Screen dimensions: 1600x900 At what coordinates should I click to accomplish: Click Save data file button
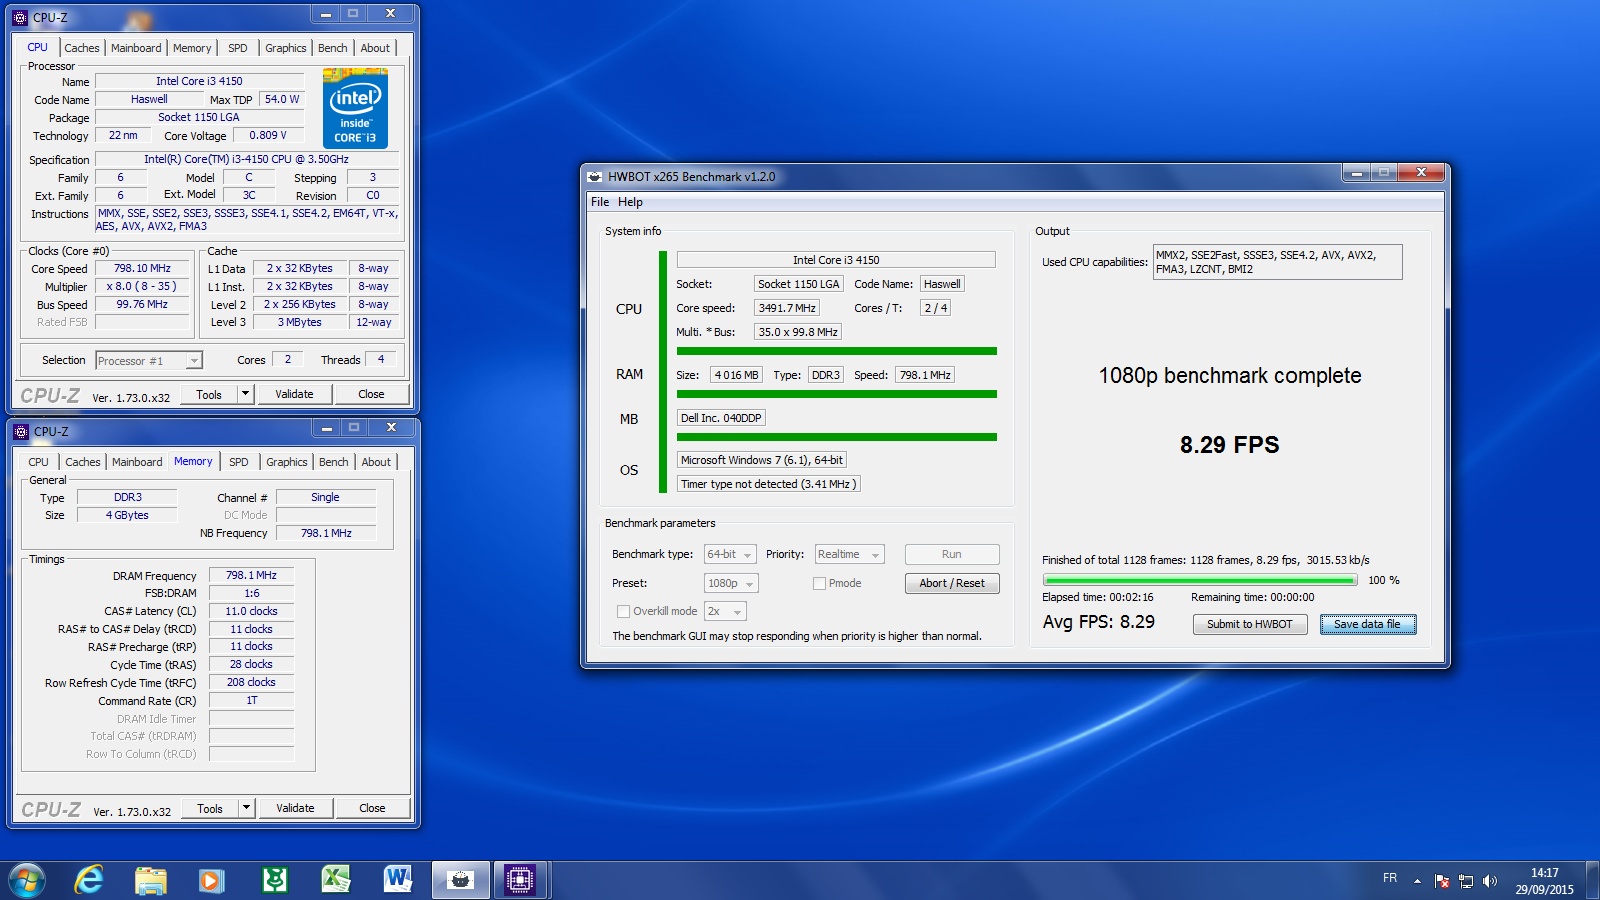[x=1368, y=624]
